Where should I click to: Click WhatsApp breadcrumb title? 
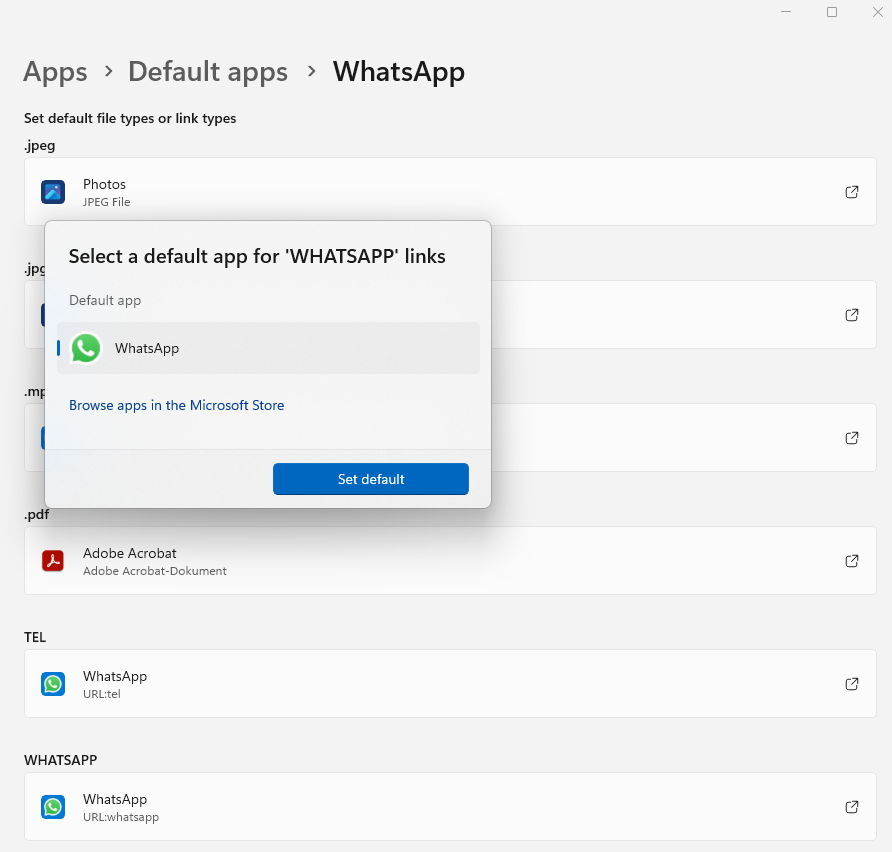[399, 72]
